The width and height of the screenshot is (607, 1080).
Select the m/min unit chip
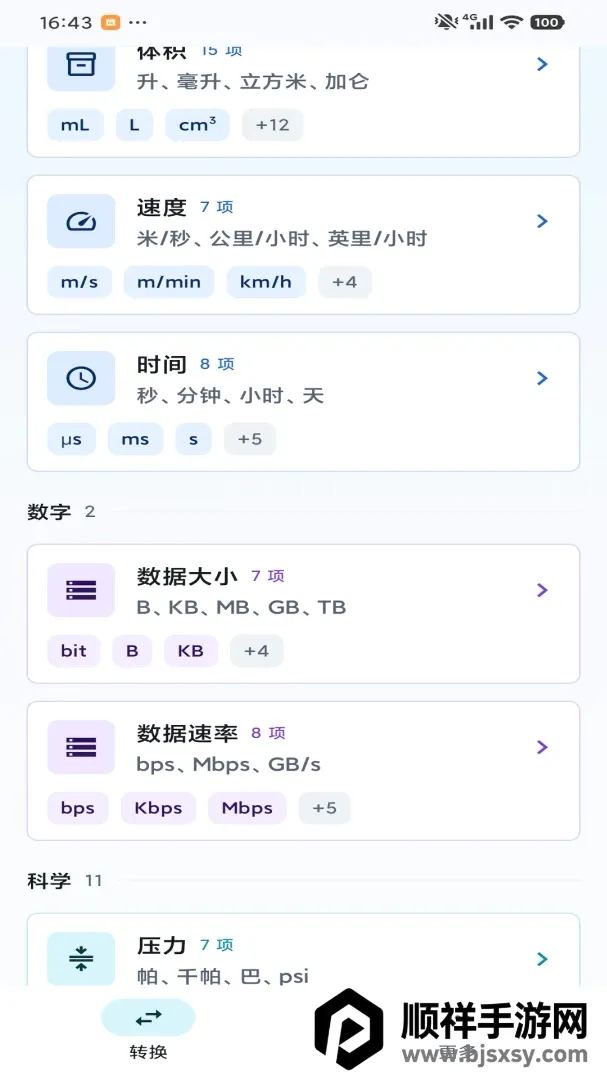click(x=169, y=282)
